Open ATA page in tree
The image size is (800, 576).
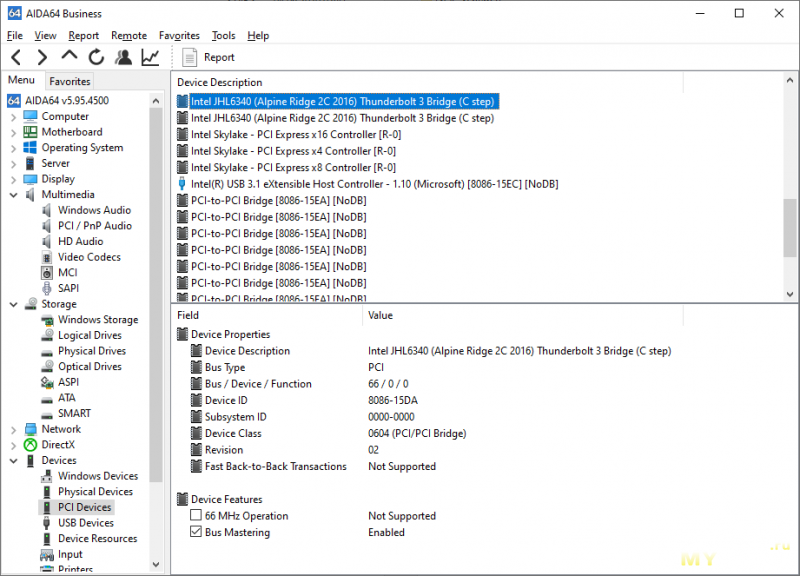(67, 398)
